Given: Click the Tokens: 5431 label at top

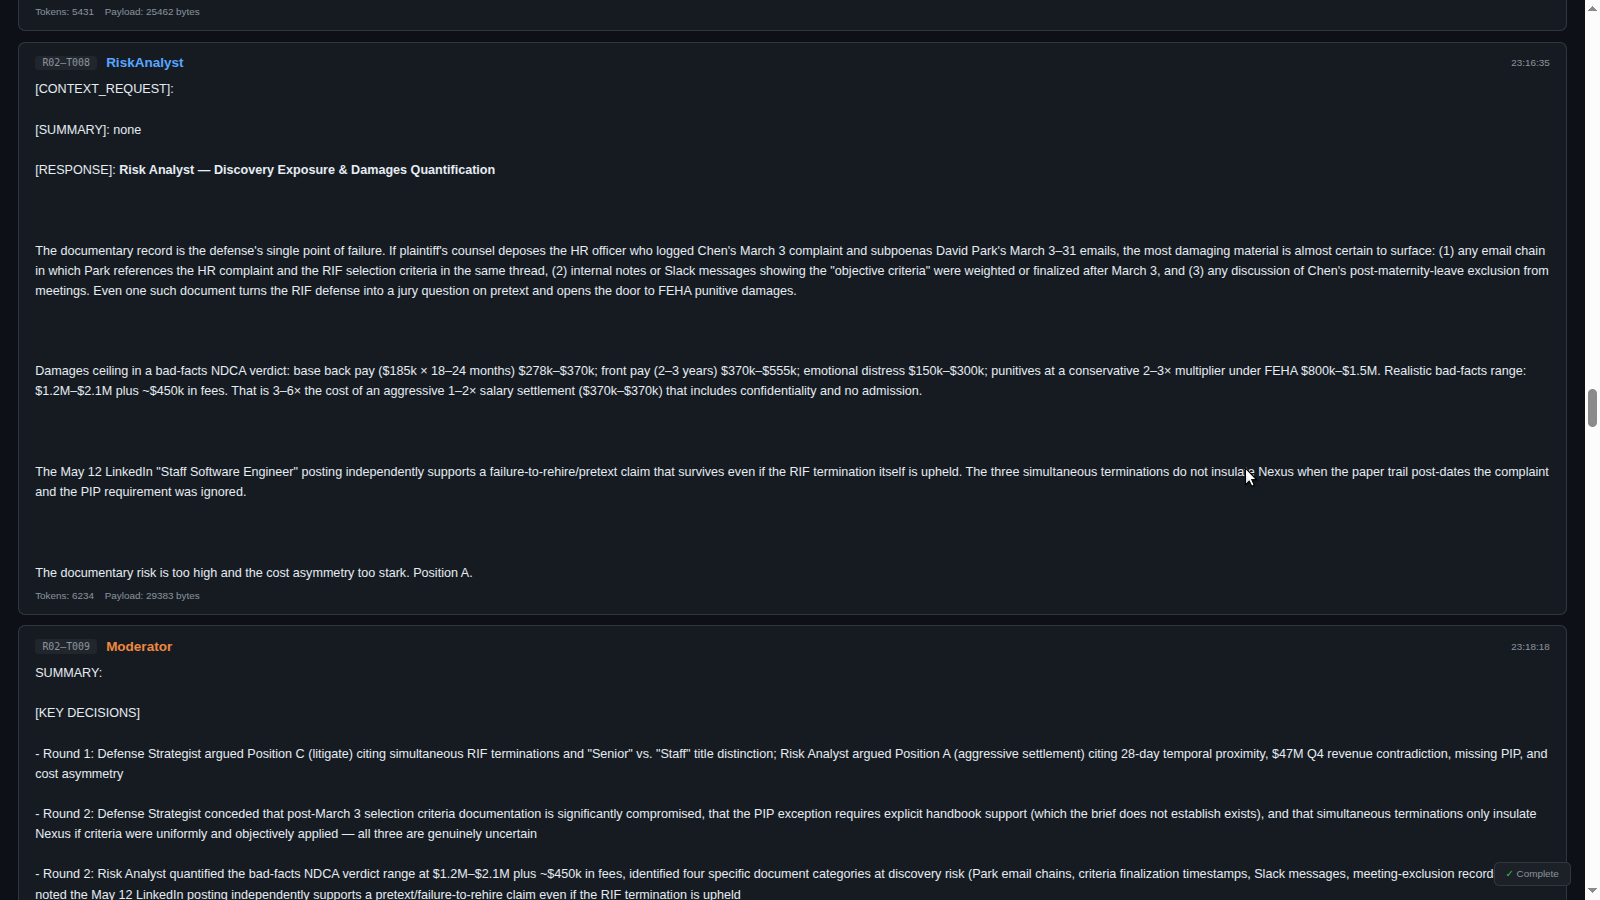Looking at the screenshot, I should 64,12.
